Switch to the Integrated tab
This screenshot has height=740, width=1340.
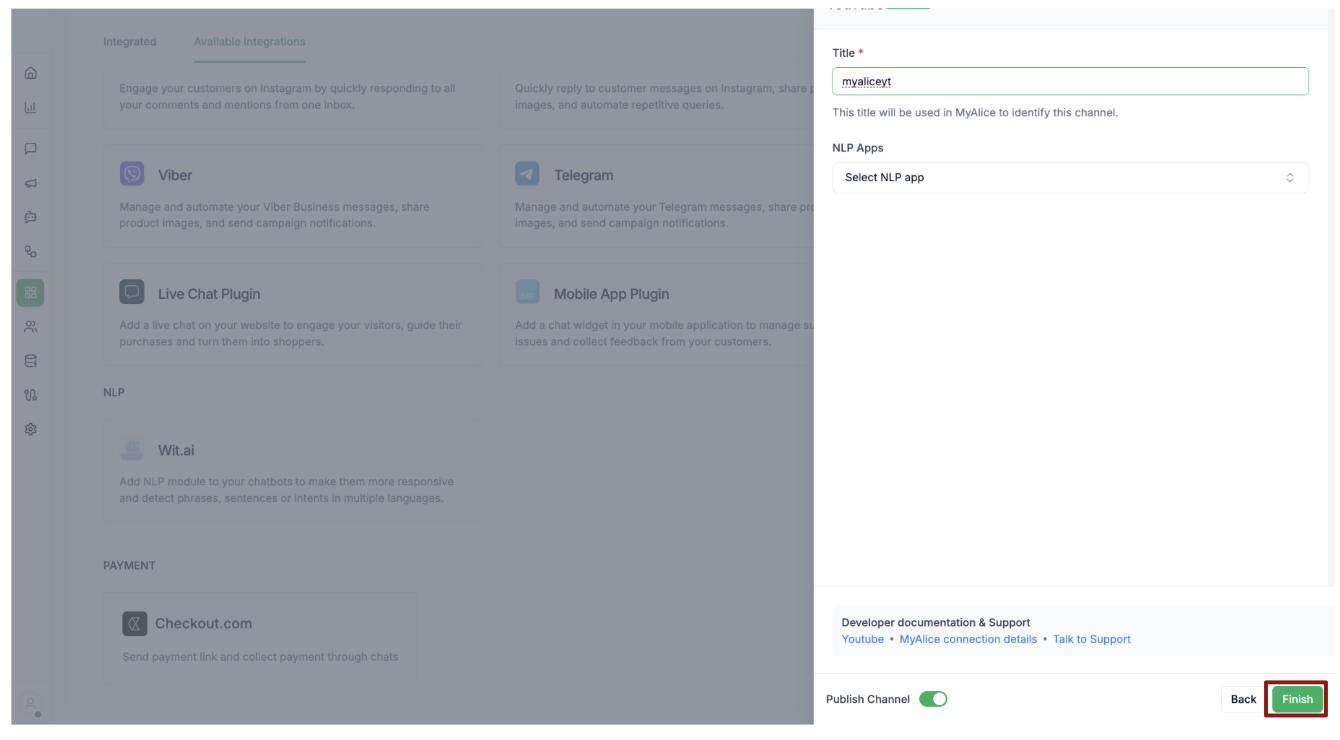[130, 42]
